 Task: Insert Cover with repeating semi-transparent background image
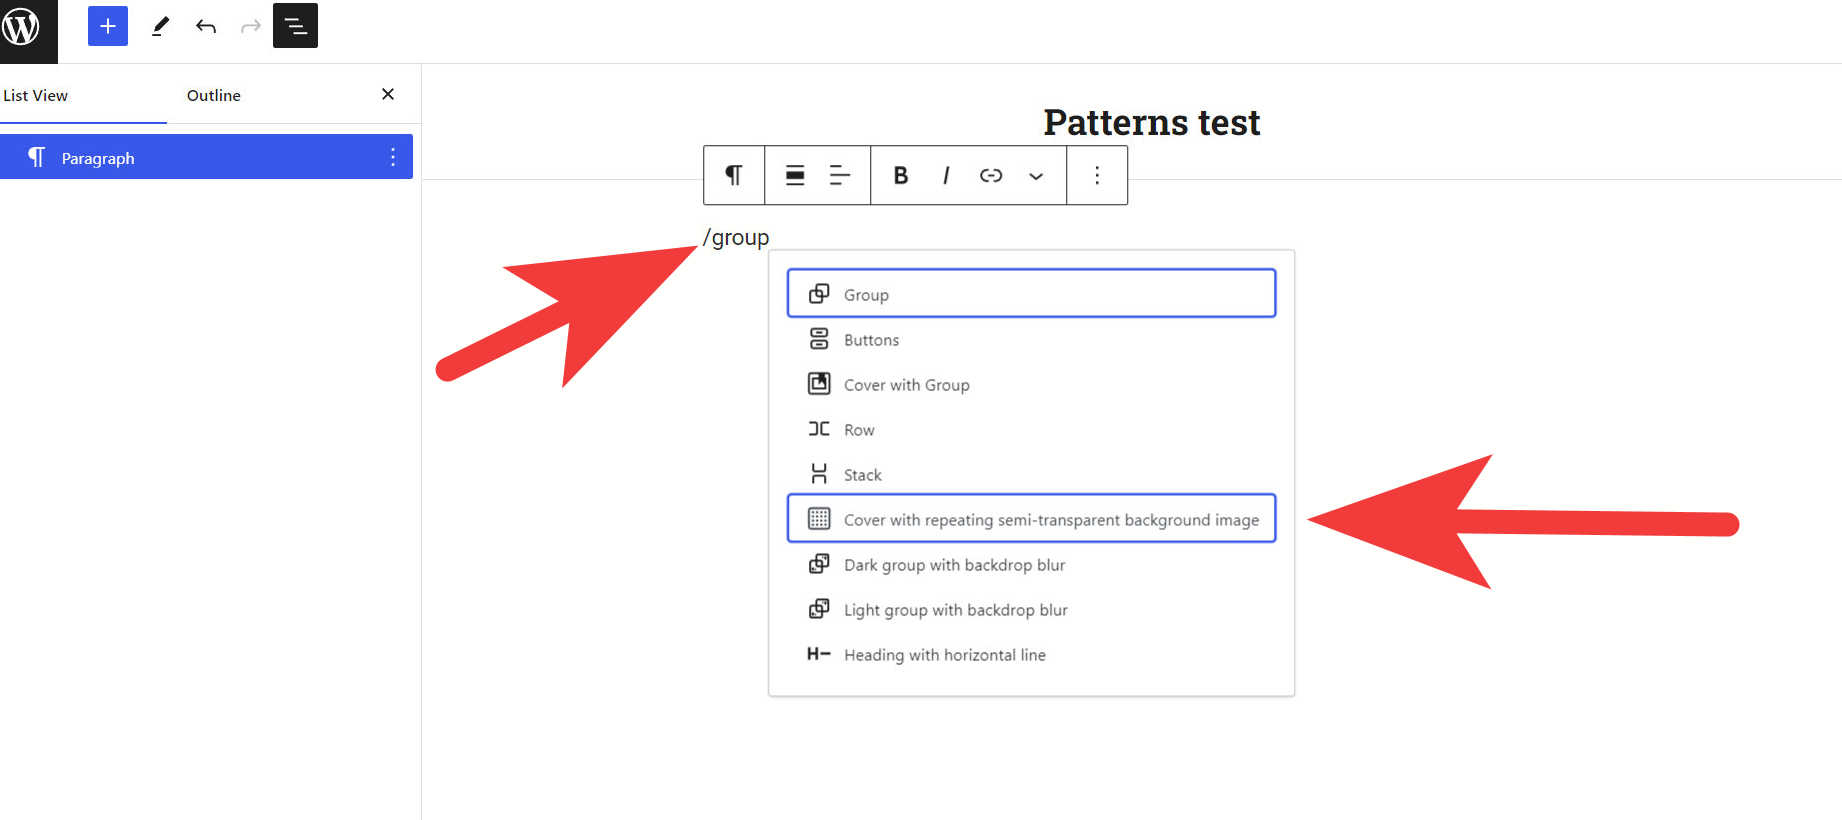tap(1031, 519)
